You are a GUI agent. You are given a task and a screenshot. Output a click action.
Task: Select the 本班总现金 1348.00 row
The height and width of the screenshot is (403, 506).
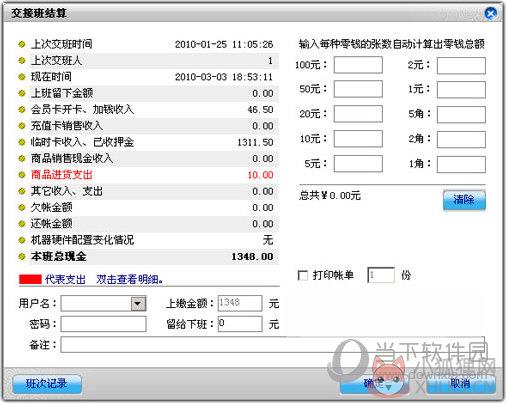point(149,257)
